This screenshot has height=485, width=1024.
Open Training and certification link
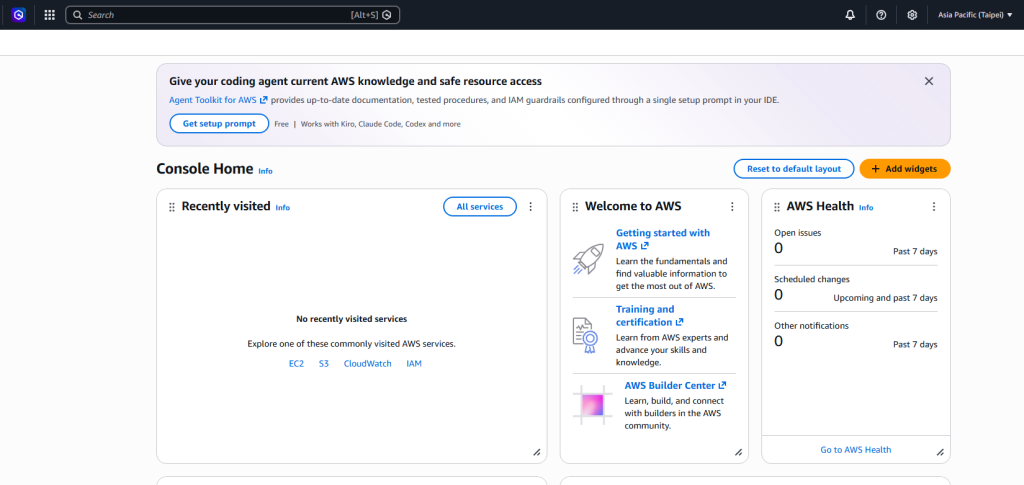(649, 315)
